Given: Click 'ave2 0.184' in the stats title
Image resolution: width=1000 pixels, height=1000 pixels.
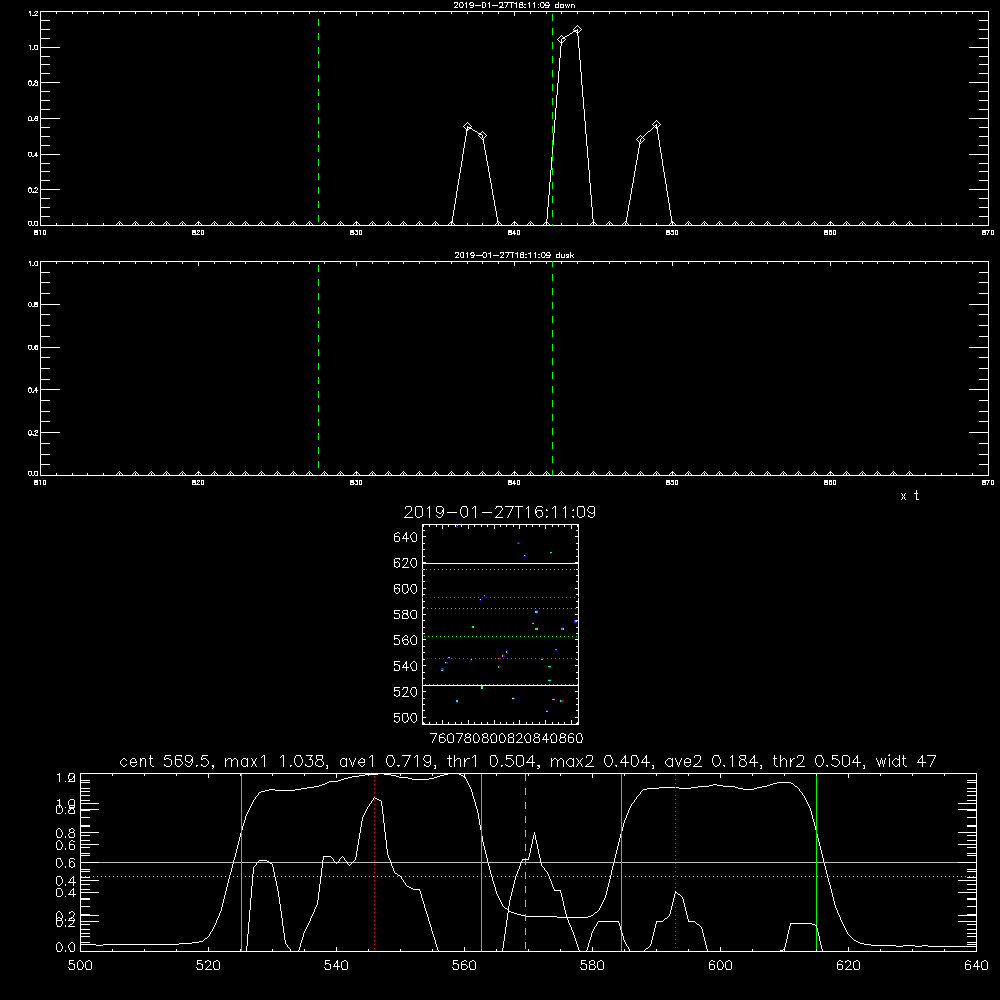Looking at the screenshot, I should 712,761.
